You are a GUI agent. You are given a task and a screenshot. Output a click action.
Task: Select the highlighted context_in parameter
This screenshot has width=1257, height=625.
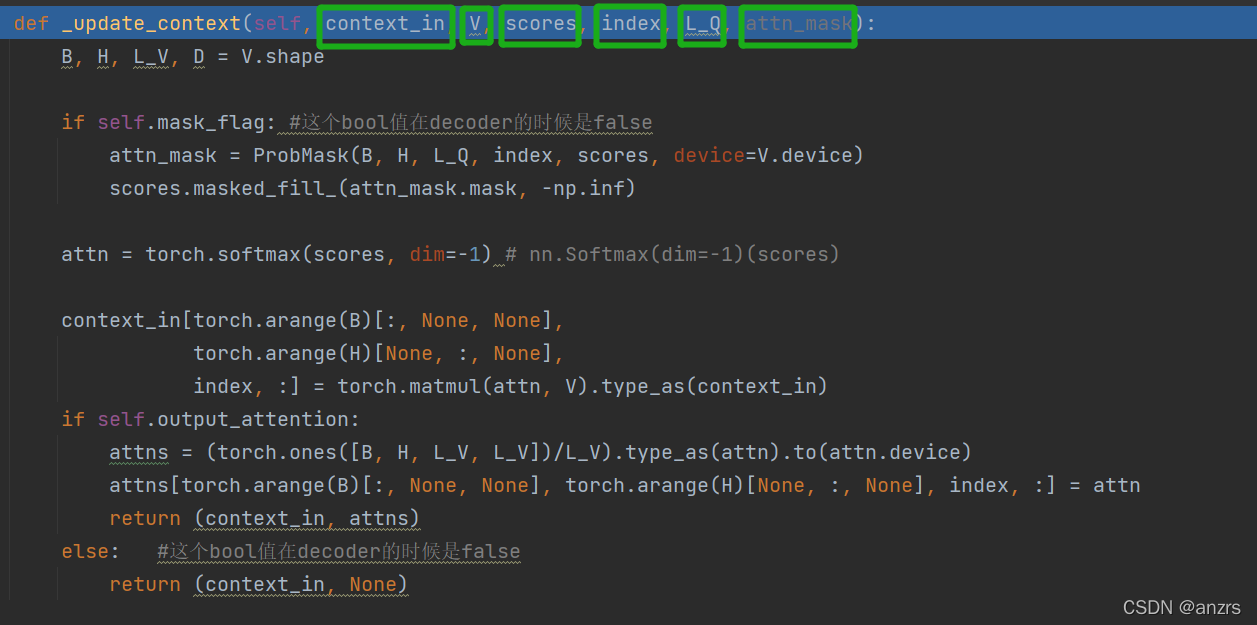coord(385,24)
